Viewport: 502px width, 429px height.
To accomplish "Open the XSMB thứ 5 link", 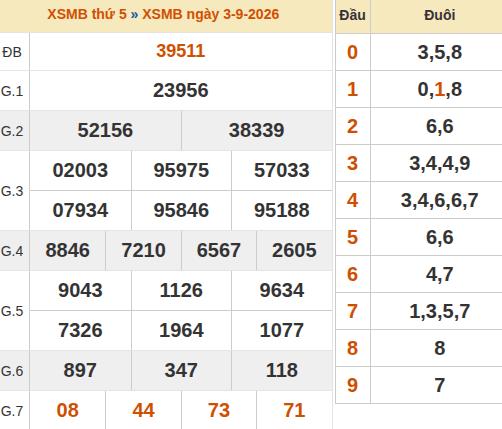I will click(x=87, y=14).
